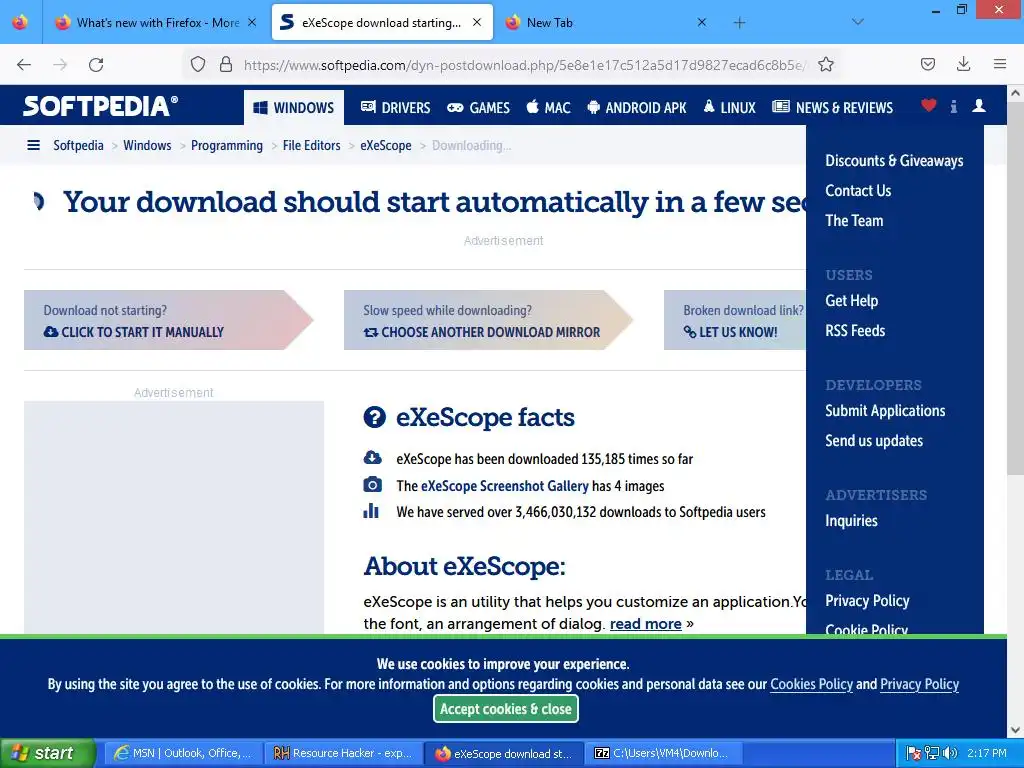This screenshot has height=768, width=1024.
Task: Click the read more link
Action: 645,624
